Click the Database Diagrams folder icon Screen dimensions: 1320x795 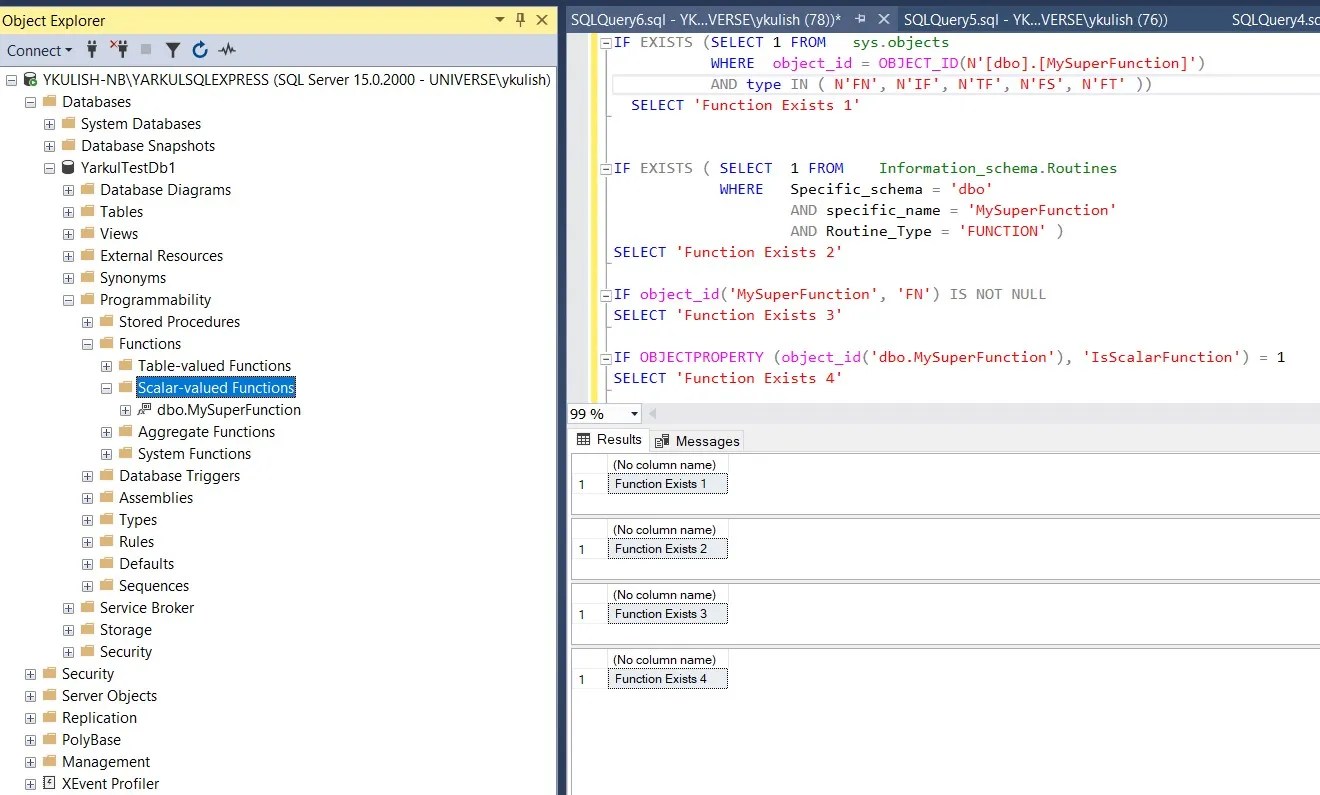pos(87,190)
